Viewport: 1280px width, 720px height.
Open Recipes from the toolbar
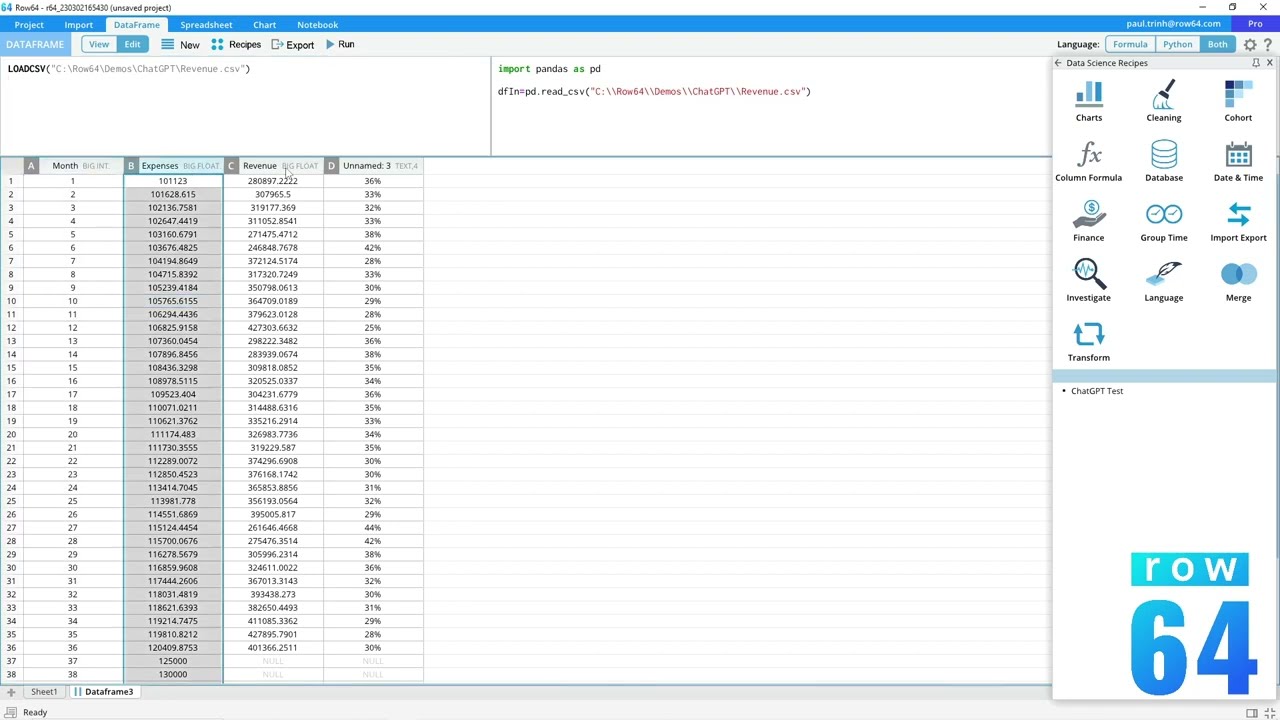click(x=236, y=44)
